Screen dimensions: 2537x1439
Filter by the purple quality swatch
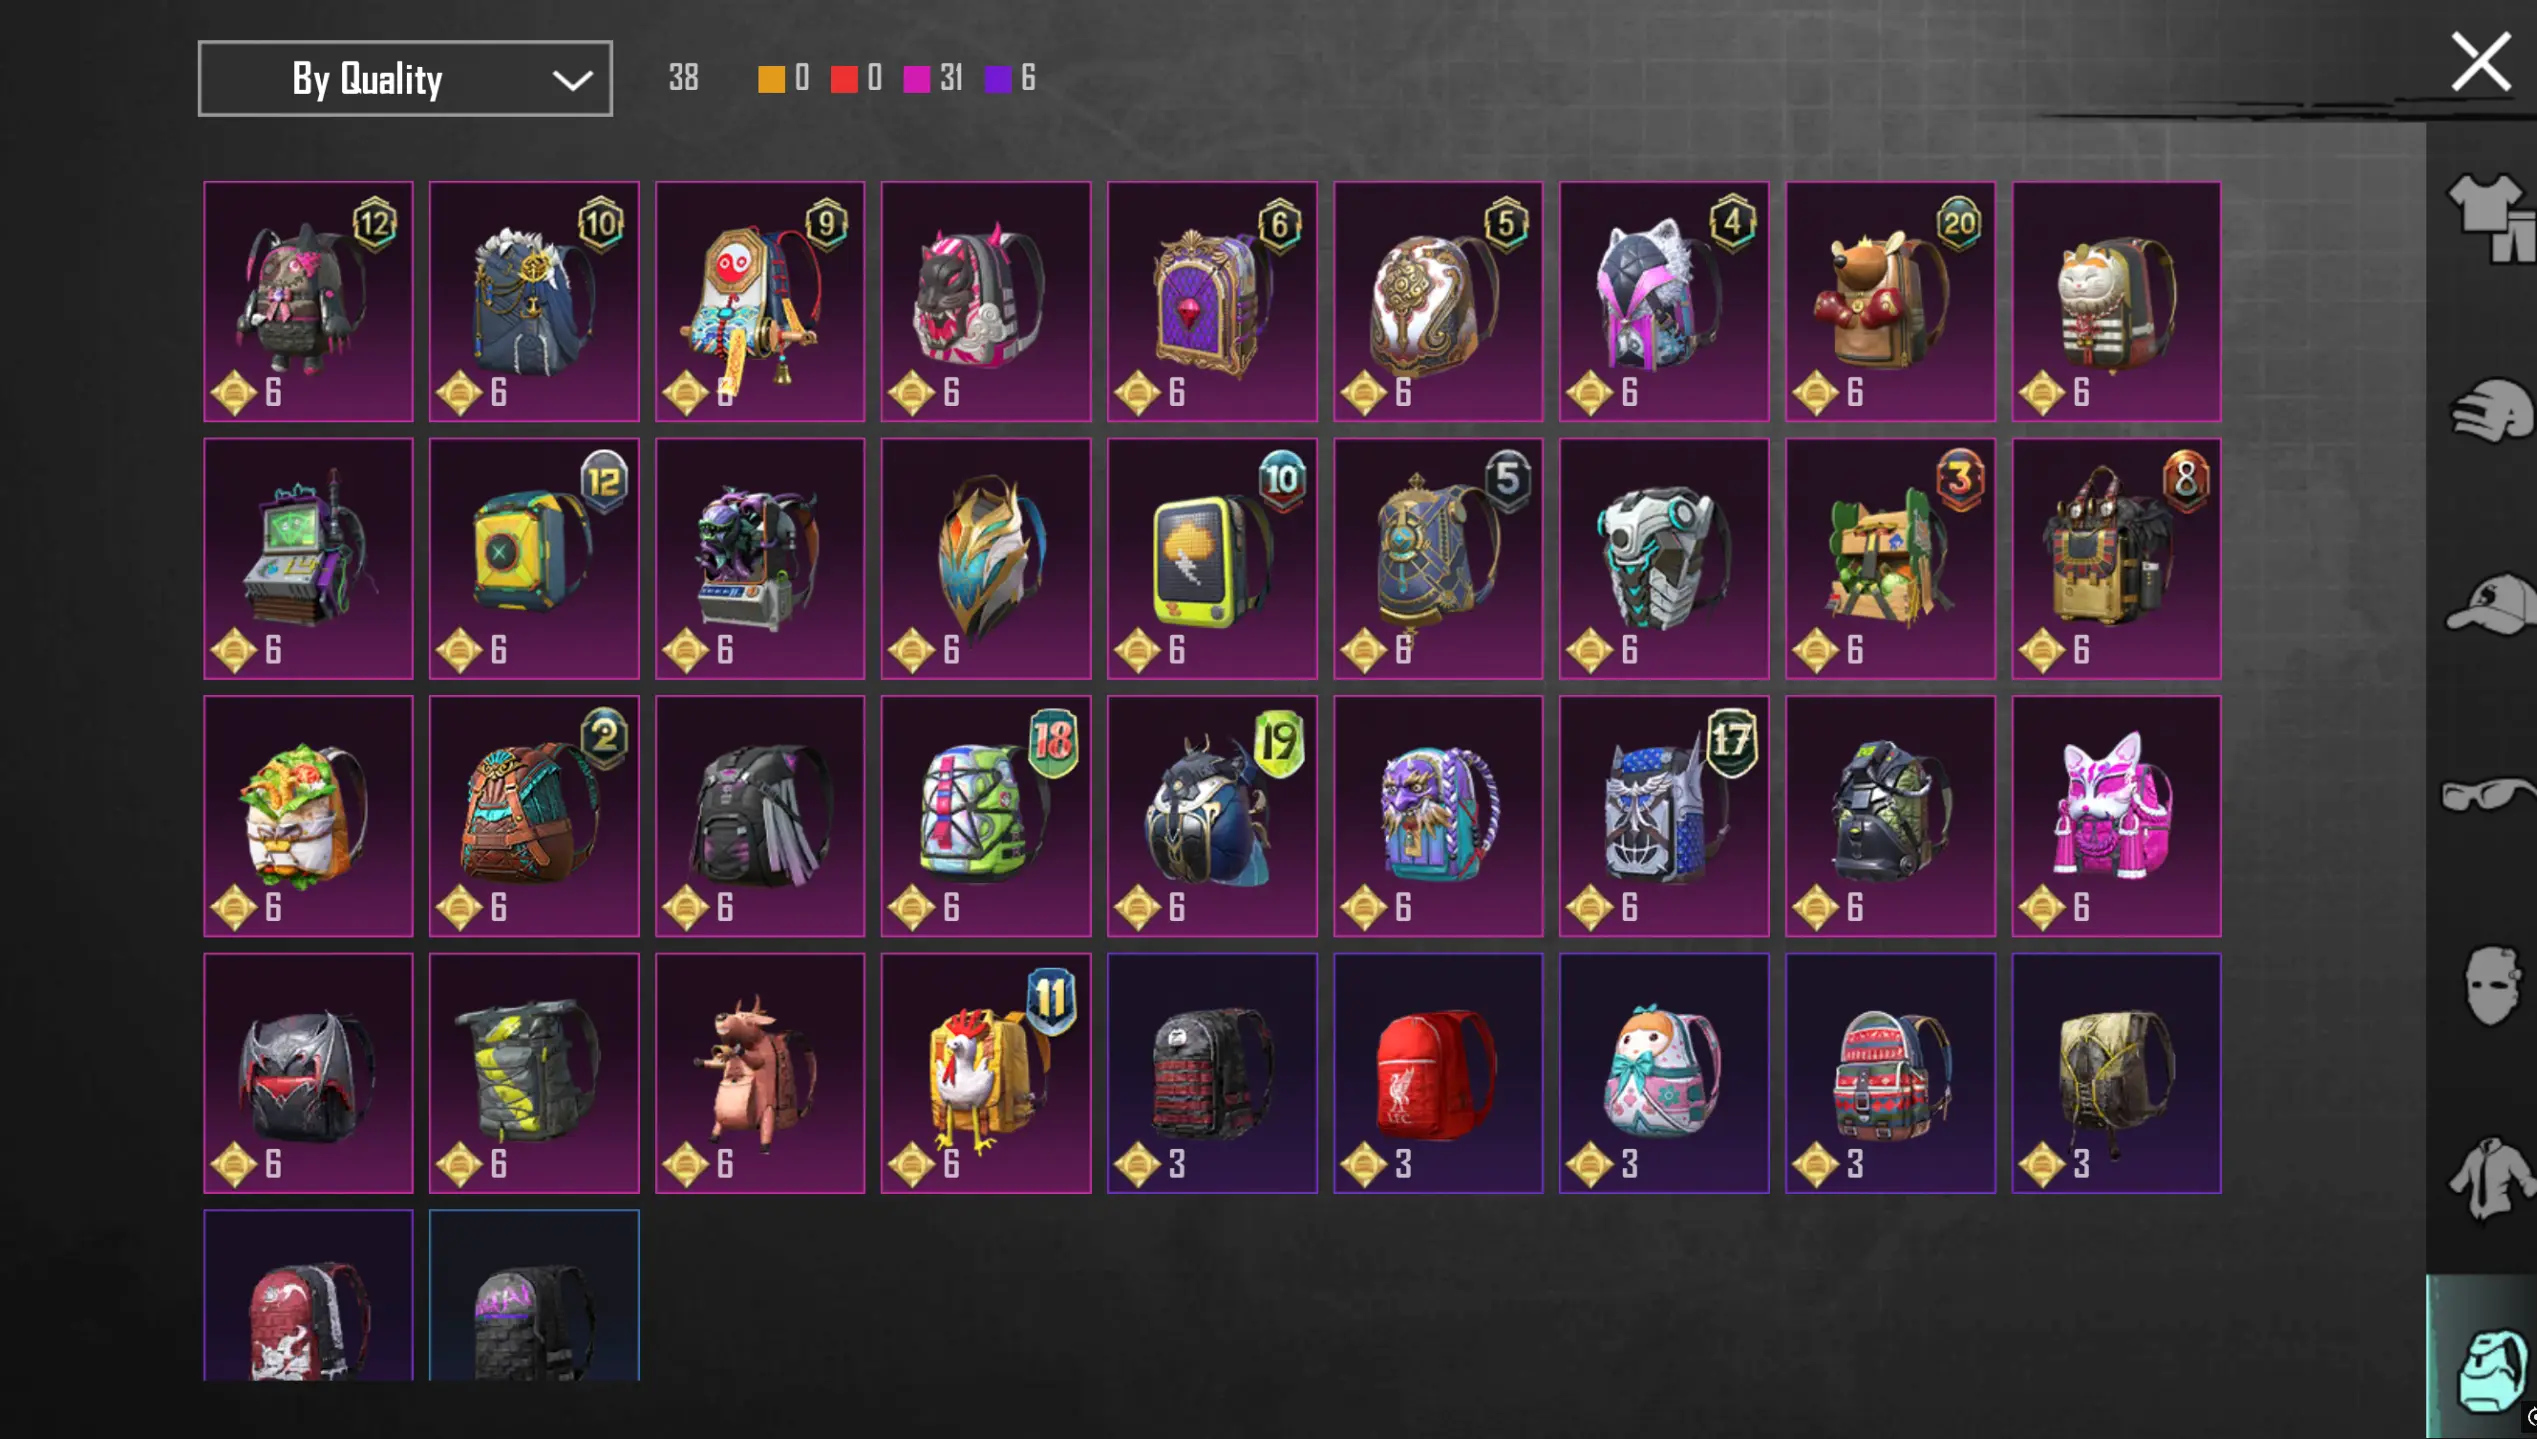(x=998, y=79)
